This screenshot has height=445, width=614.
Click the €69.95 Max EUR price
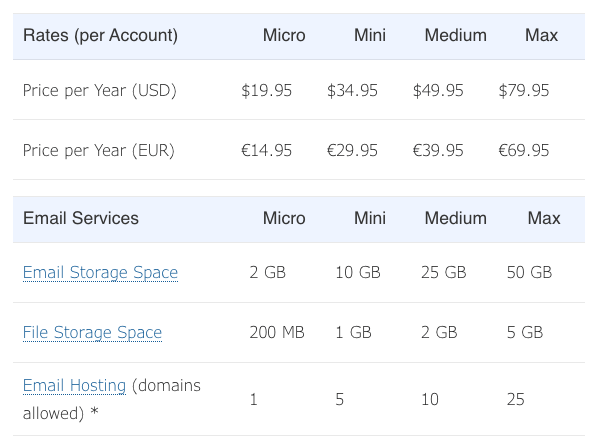click(524, 150)
